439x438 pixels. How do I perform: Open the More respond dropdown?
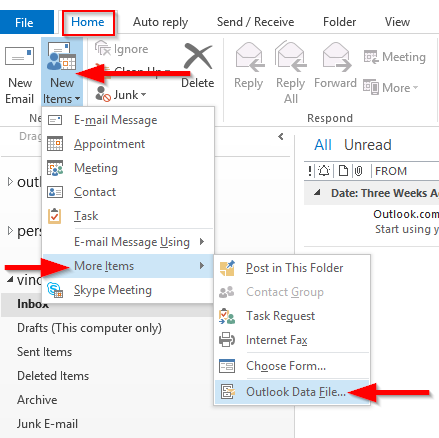pos(390,88)
